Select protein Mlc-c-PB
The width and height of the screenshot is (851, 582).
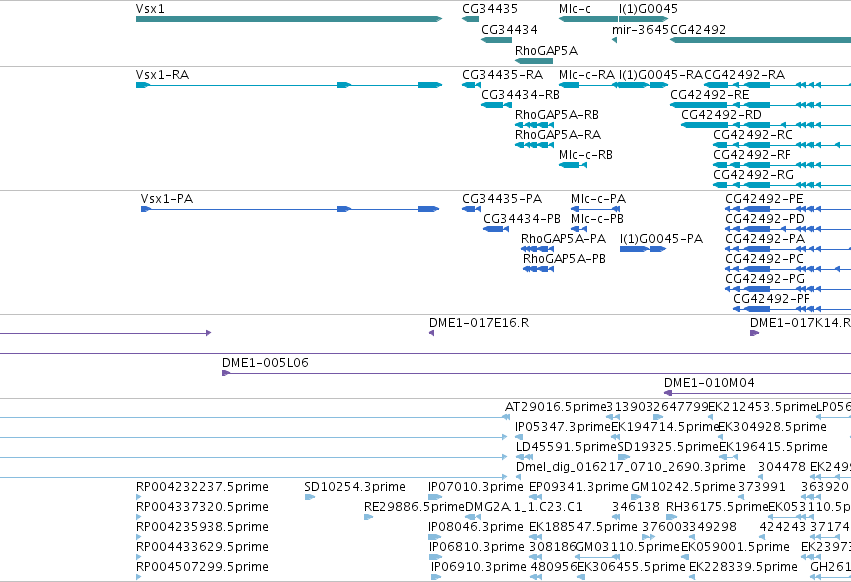point(579,229)
